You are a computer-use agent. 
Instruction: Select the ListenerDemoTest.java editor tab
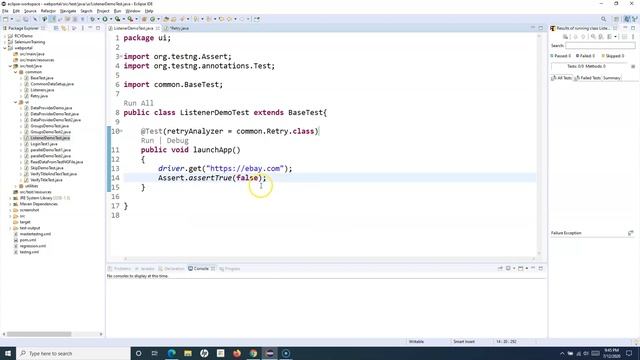133,28
